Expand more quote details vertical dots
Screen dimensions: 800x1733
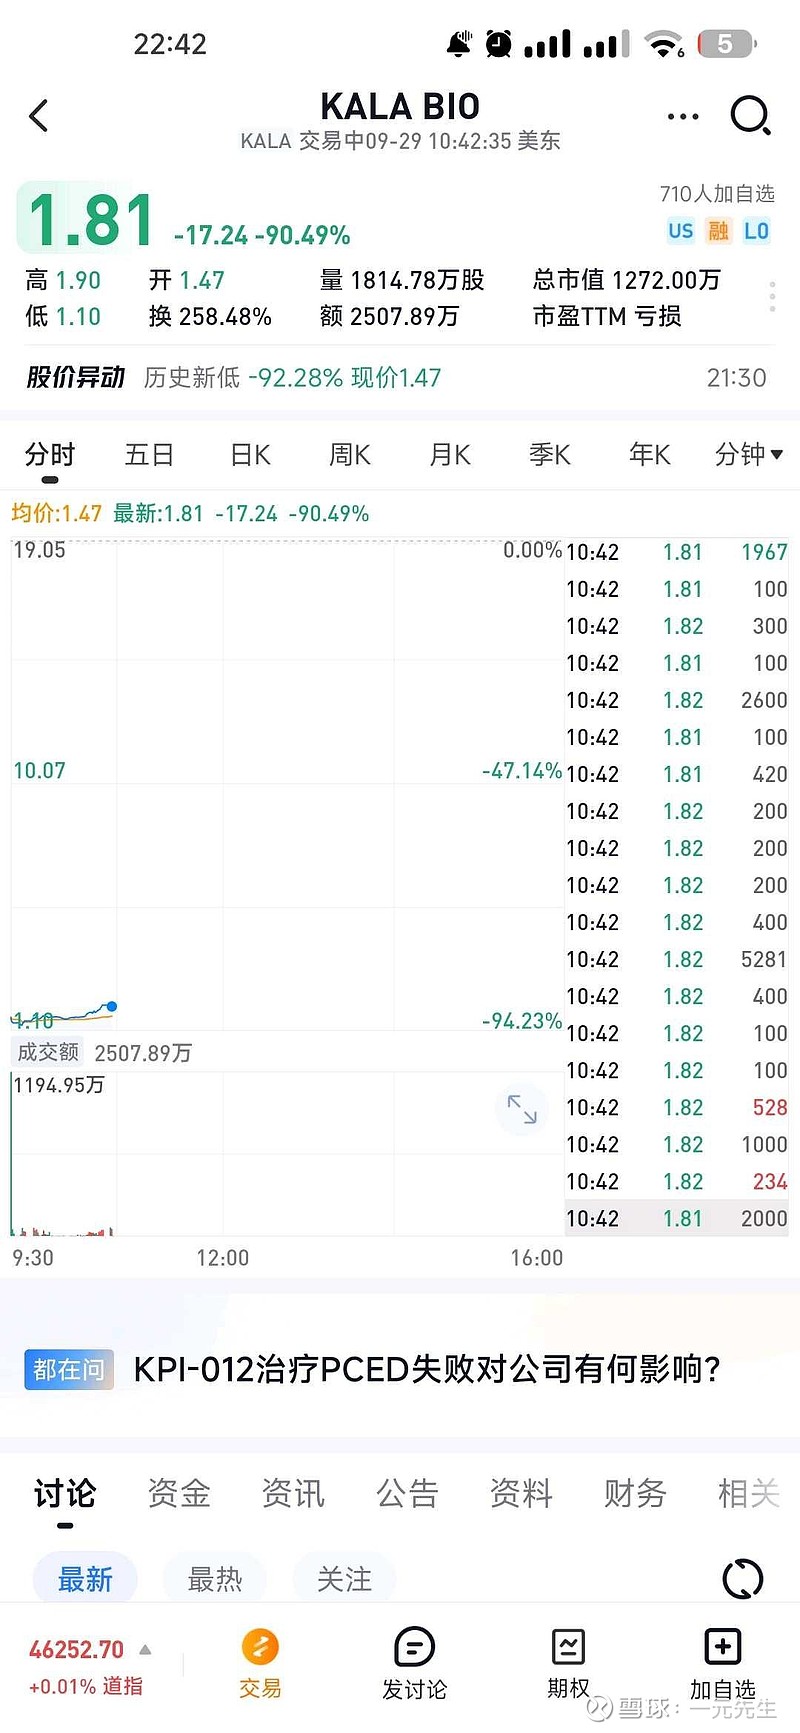(x=772, y=297)
